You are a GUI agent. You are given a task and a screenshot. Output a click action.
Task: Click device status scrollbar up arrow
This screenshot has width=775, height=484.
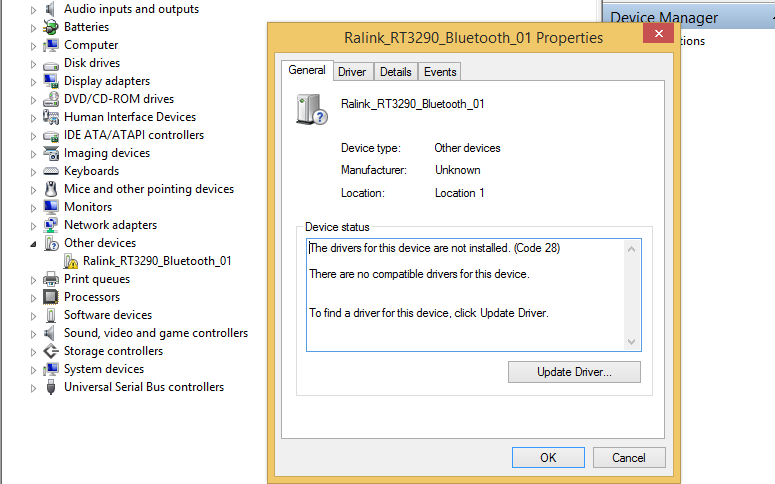click(x=631, y=249)
